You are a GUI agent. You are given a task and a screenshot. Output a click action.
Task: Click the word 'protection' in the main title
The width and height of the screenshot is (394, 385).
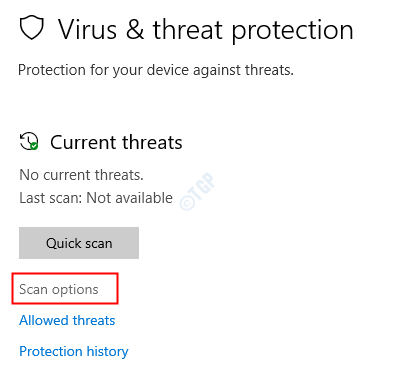pos(292,31)
